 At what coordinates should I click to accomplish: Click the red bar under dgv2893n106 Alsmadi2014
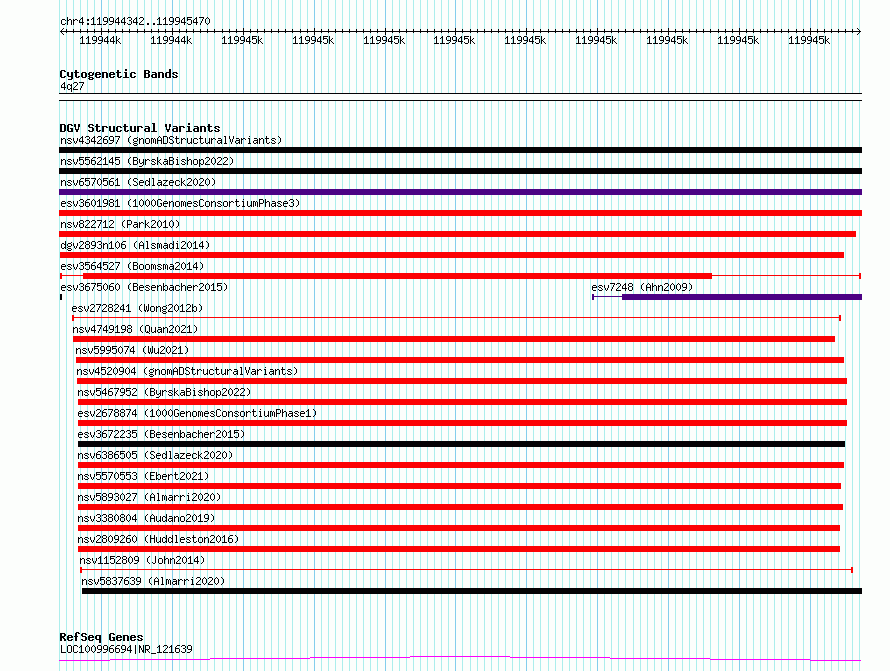451,255
